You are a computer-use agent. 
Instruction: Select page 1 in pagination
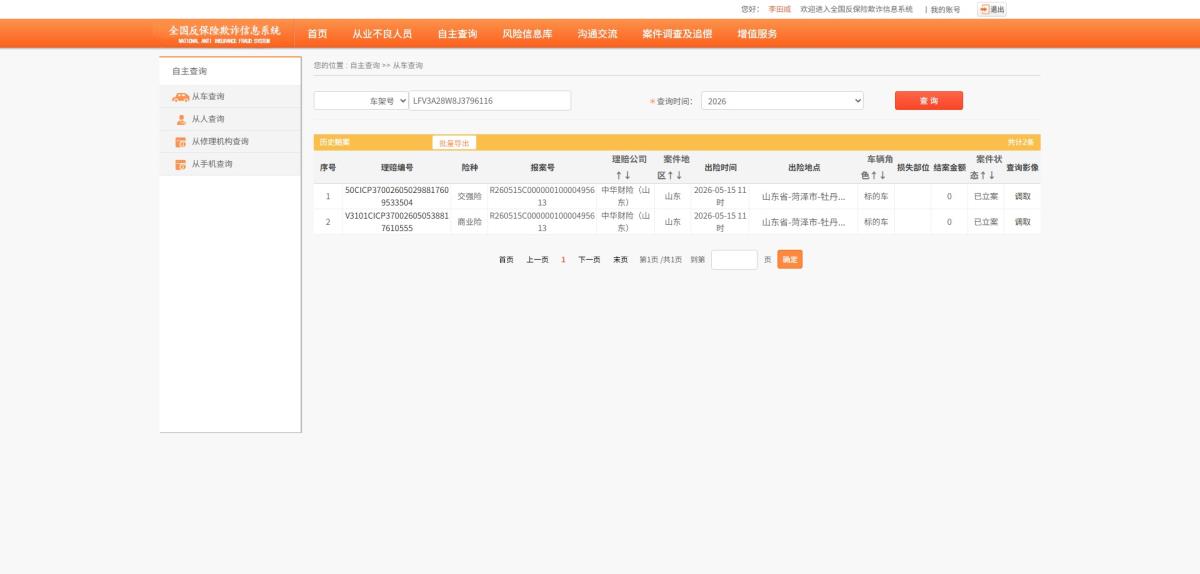tap(563, 260)
